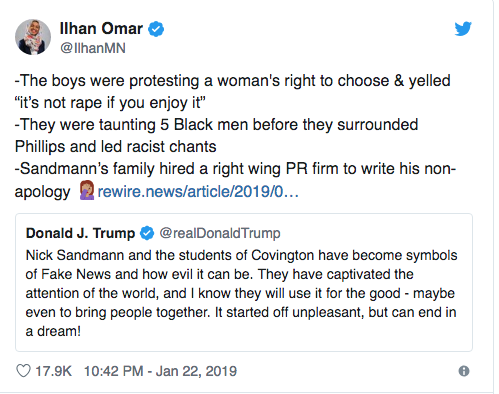This screenshot has height=394, width=499.
Task: Click the Ilhan Omar display name
Action: point(101,28)
